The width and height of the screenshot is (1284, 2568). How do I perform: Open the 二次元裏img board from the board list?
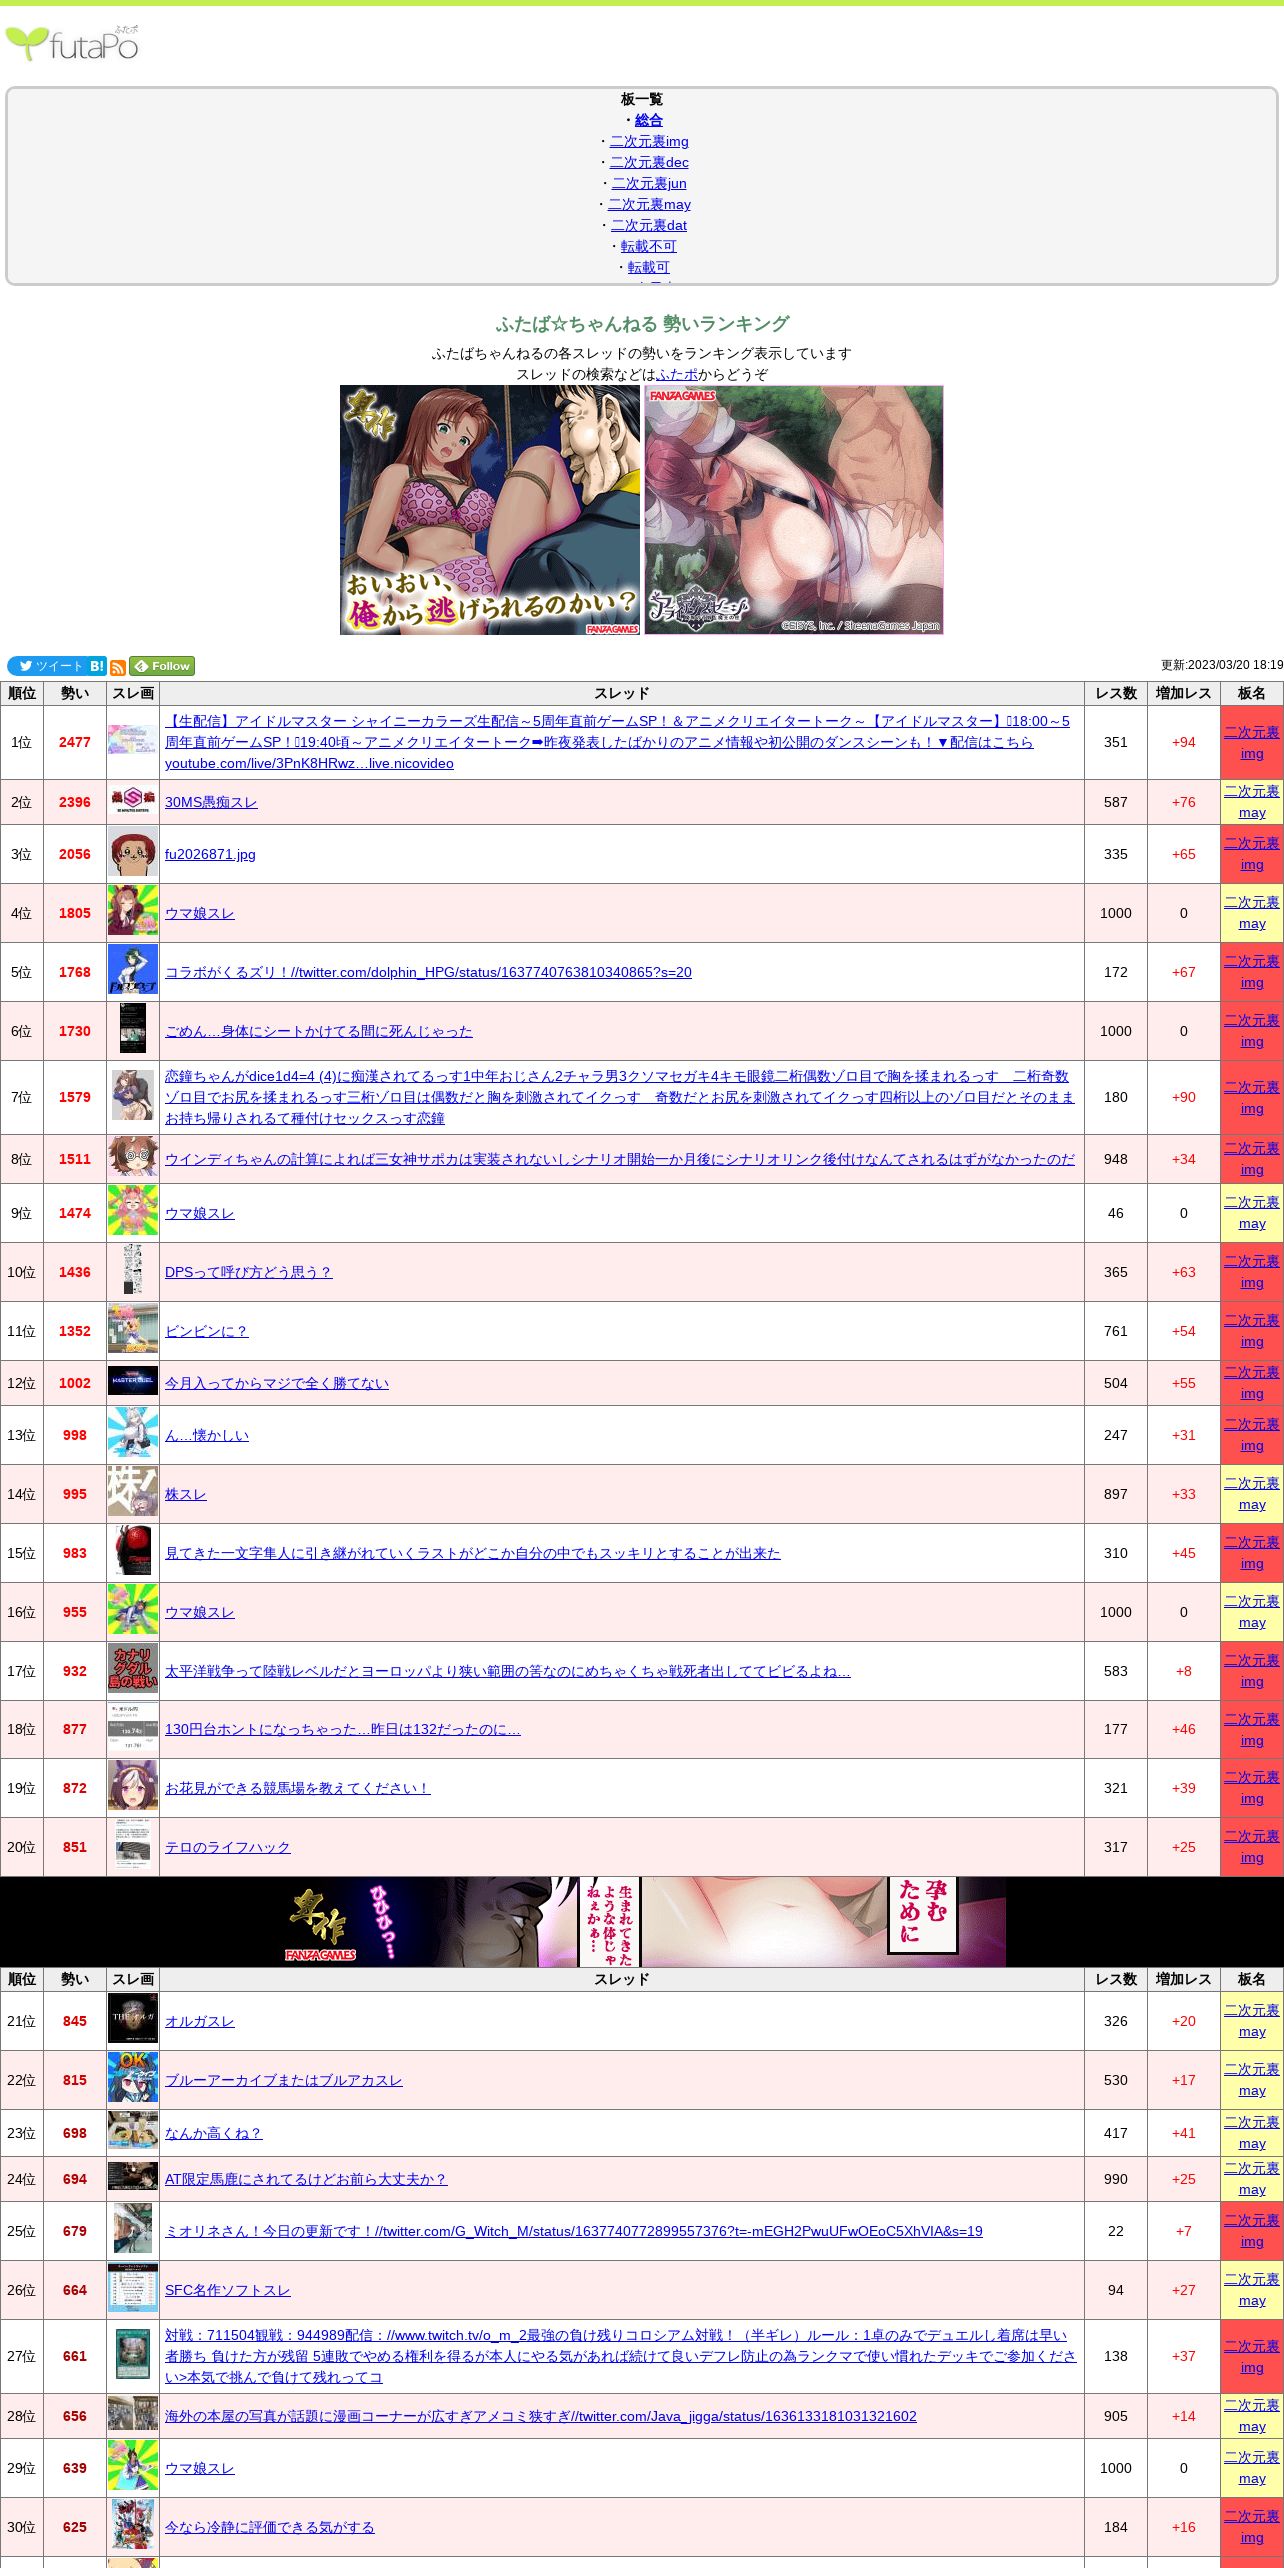[x=649, y=141]
